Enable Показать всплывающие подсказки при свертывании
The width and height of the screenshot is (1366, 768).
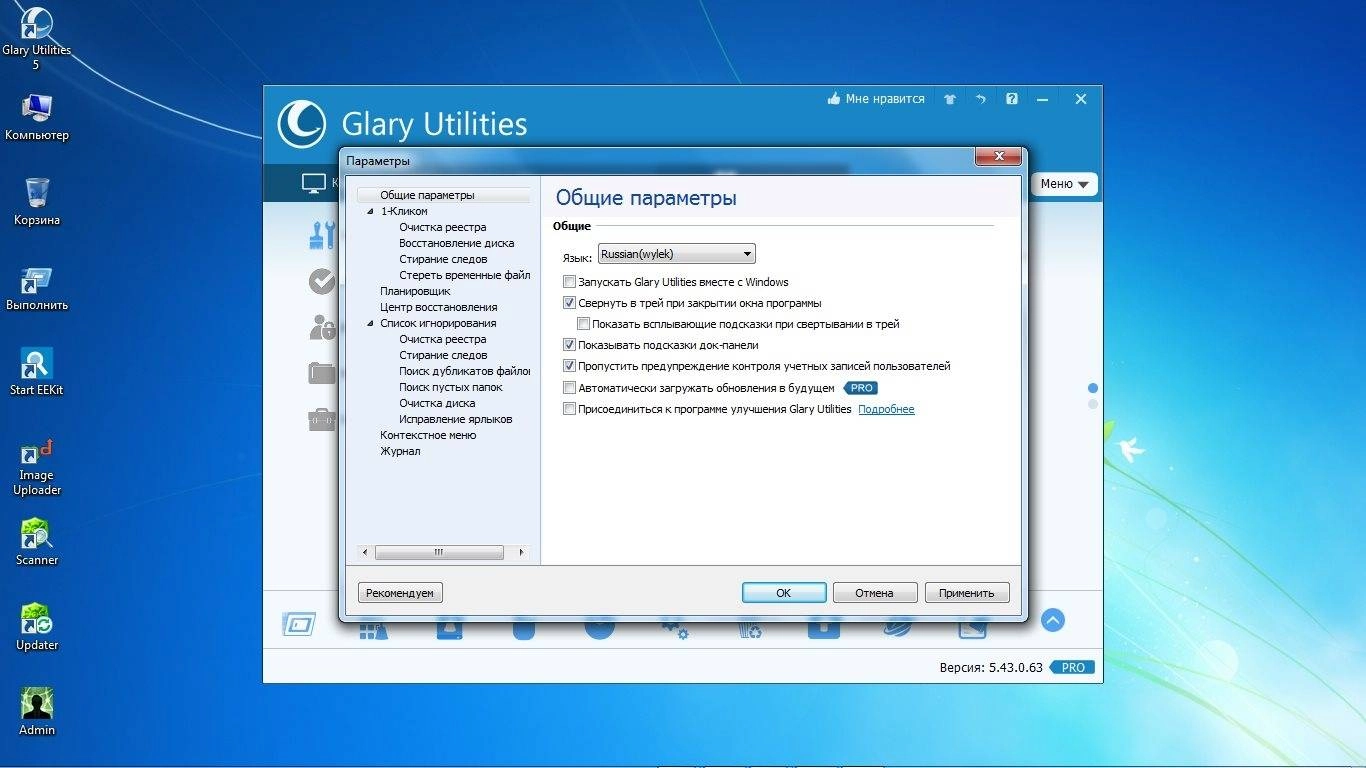[x=583, y=324]
